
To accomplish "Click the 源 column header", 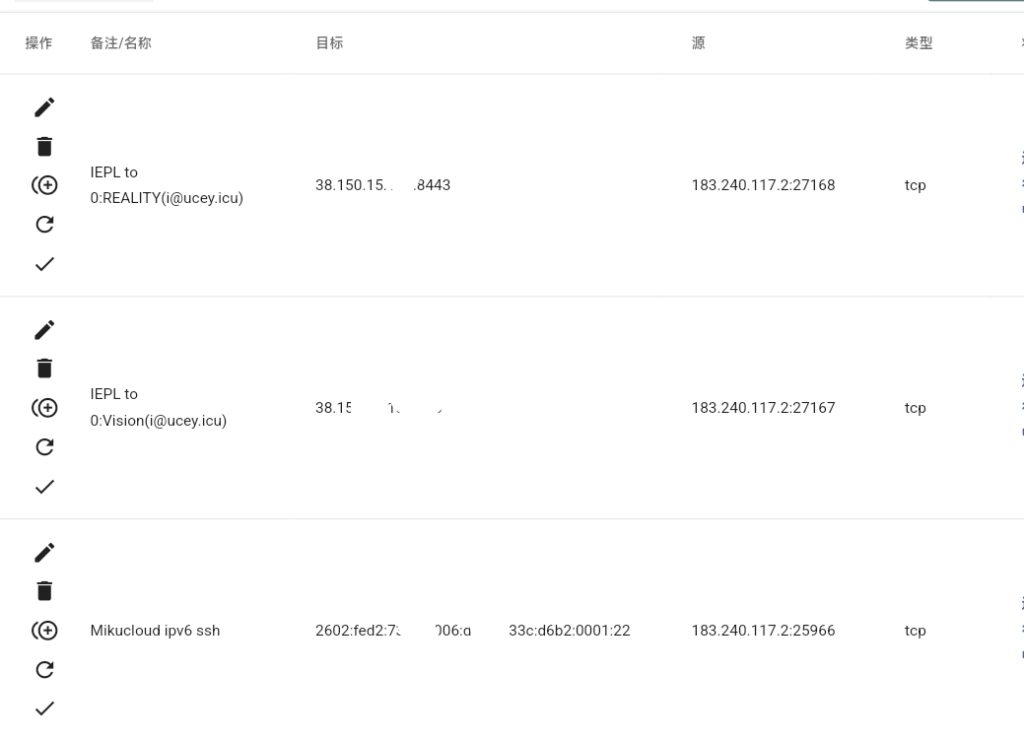I will pyautogui.click(x=698, y=44).
